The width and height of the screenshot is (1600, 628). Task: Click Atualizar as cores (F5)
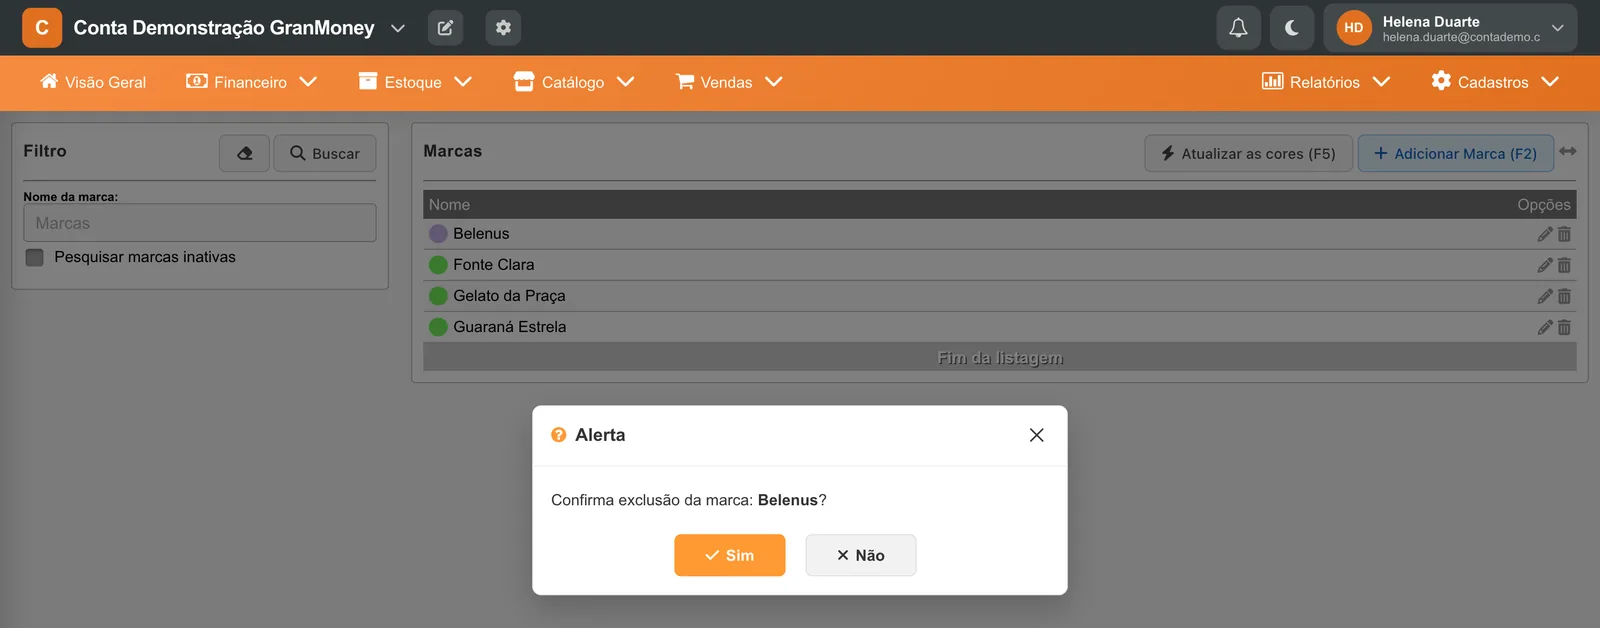1248,153
